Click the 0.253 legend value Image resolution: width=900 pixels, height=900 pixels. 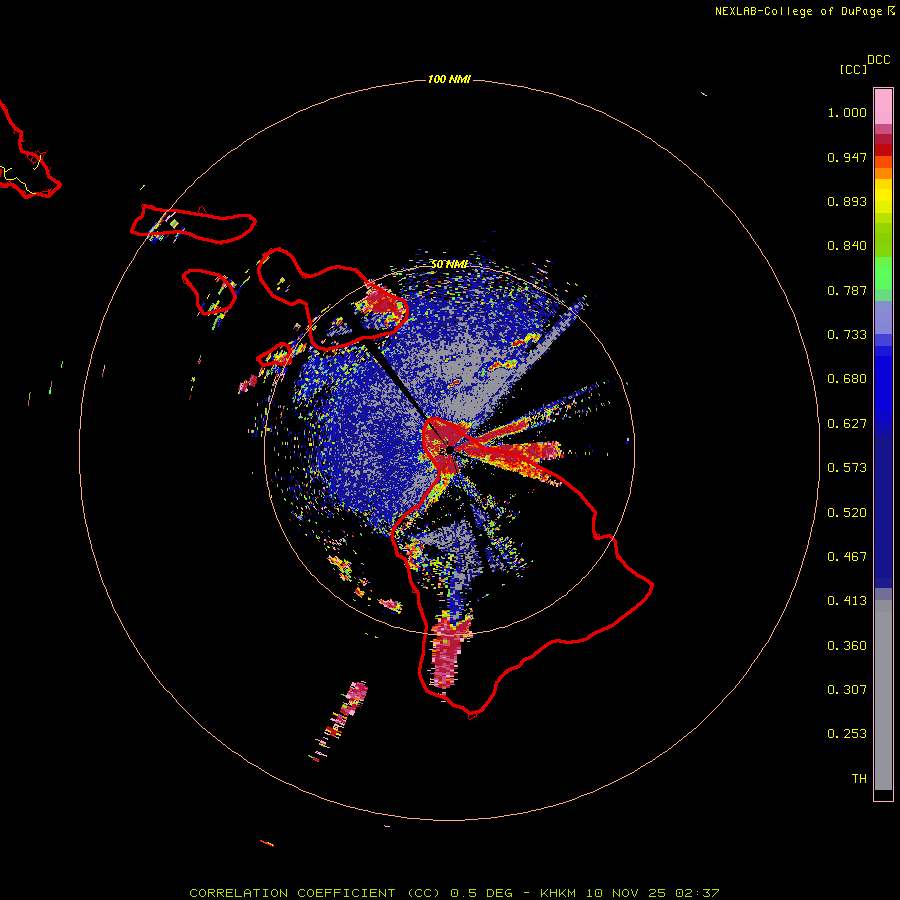pos(847,734)
